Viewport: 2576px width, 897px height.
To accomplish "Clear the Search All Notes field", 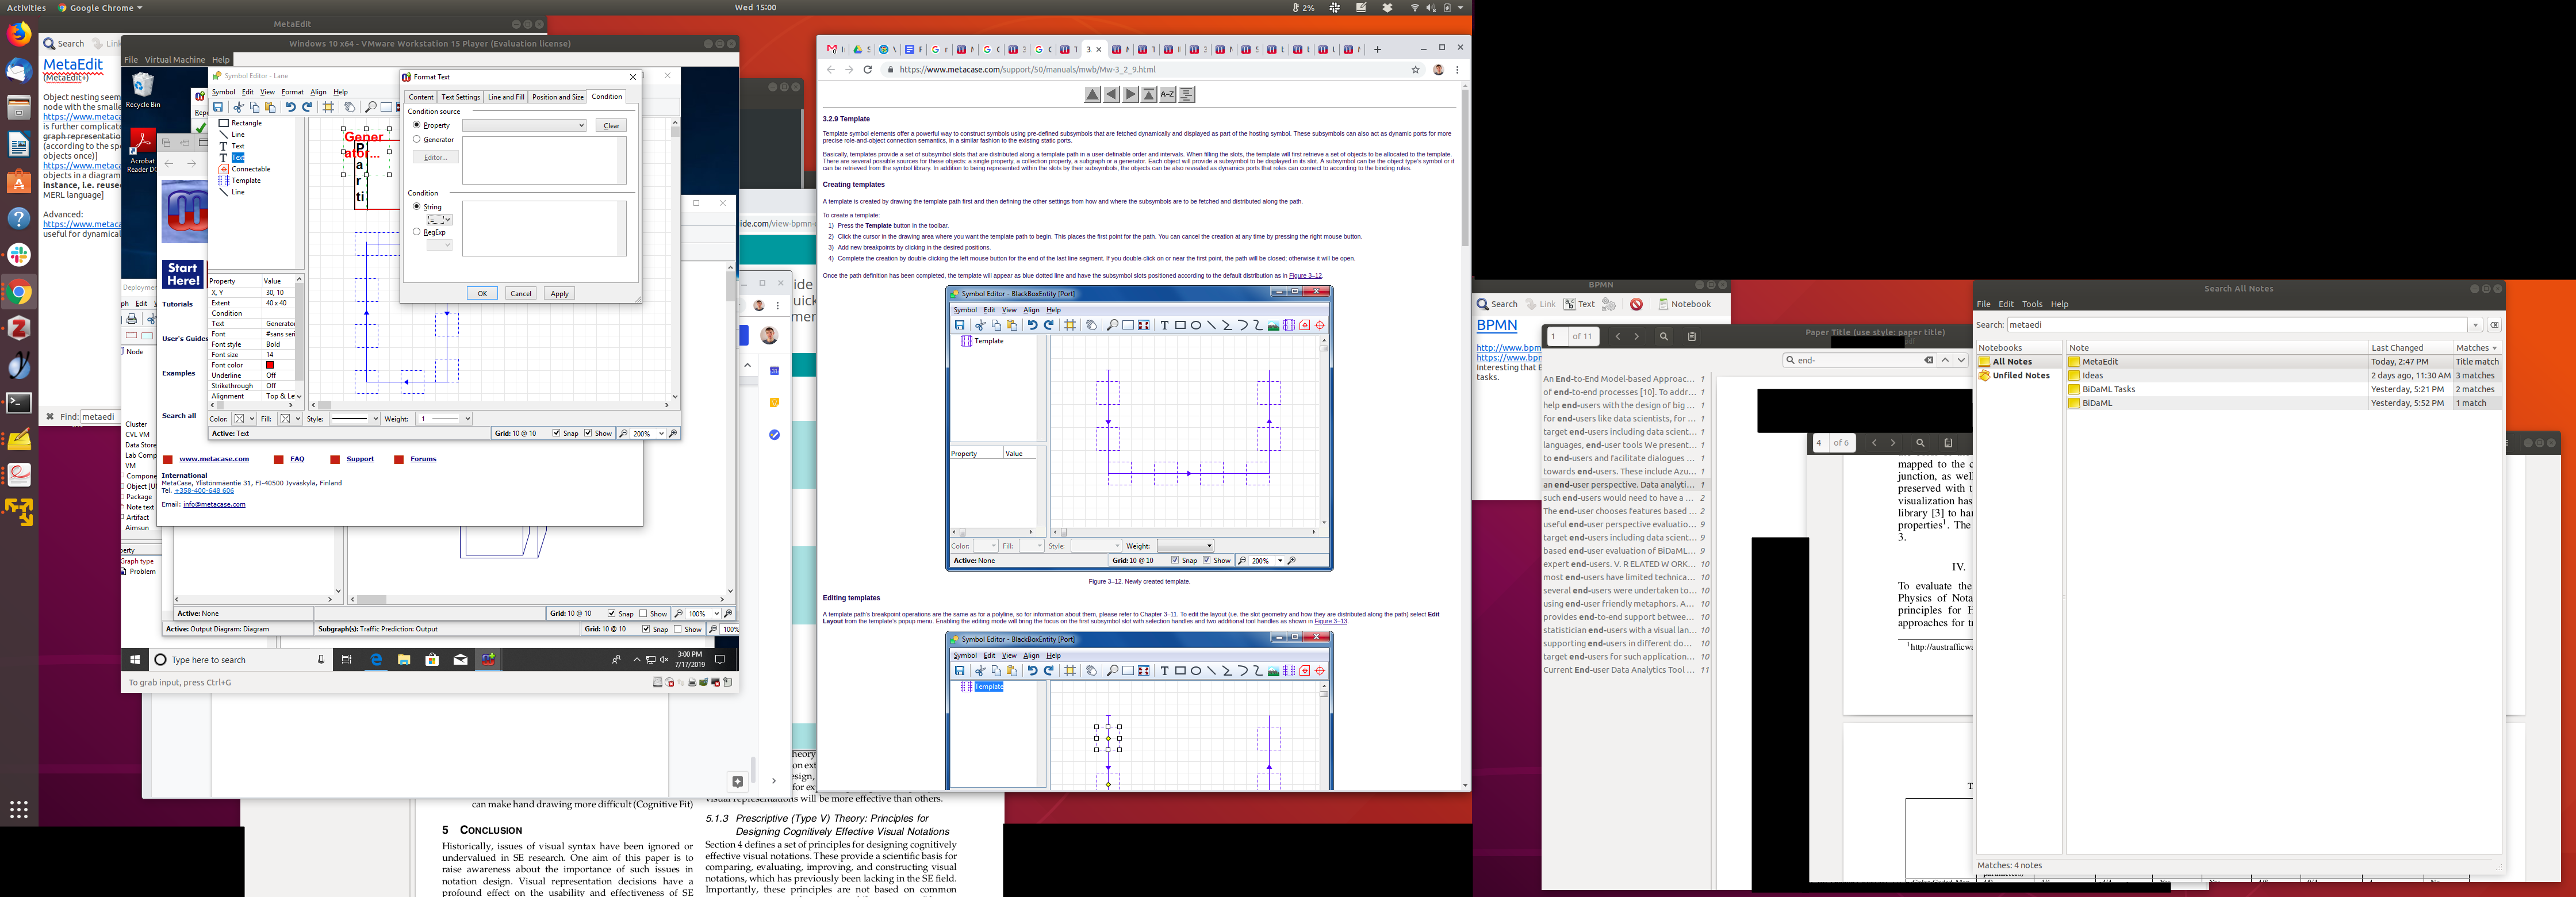I will [x=2494, y=325].
